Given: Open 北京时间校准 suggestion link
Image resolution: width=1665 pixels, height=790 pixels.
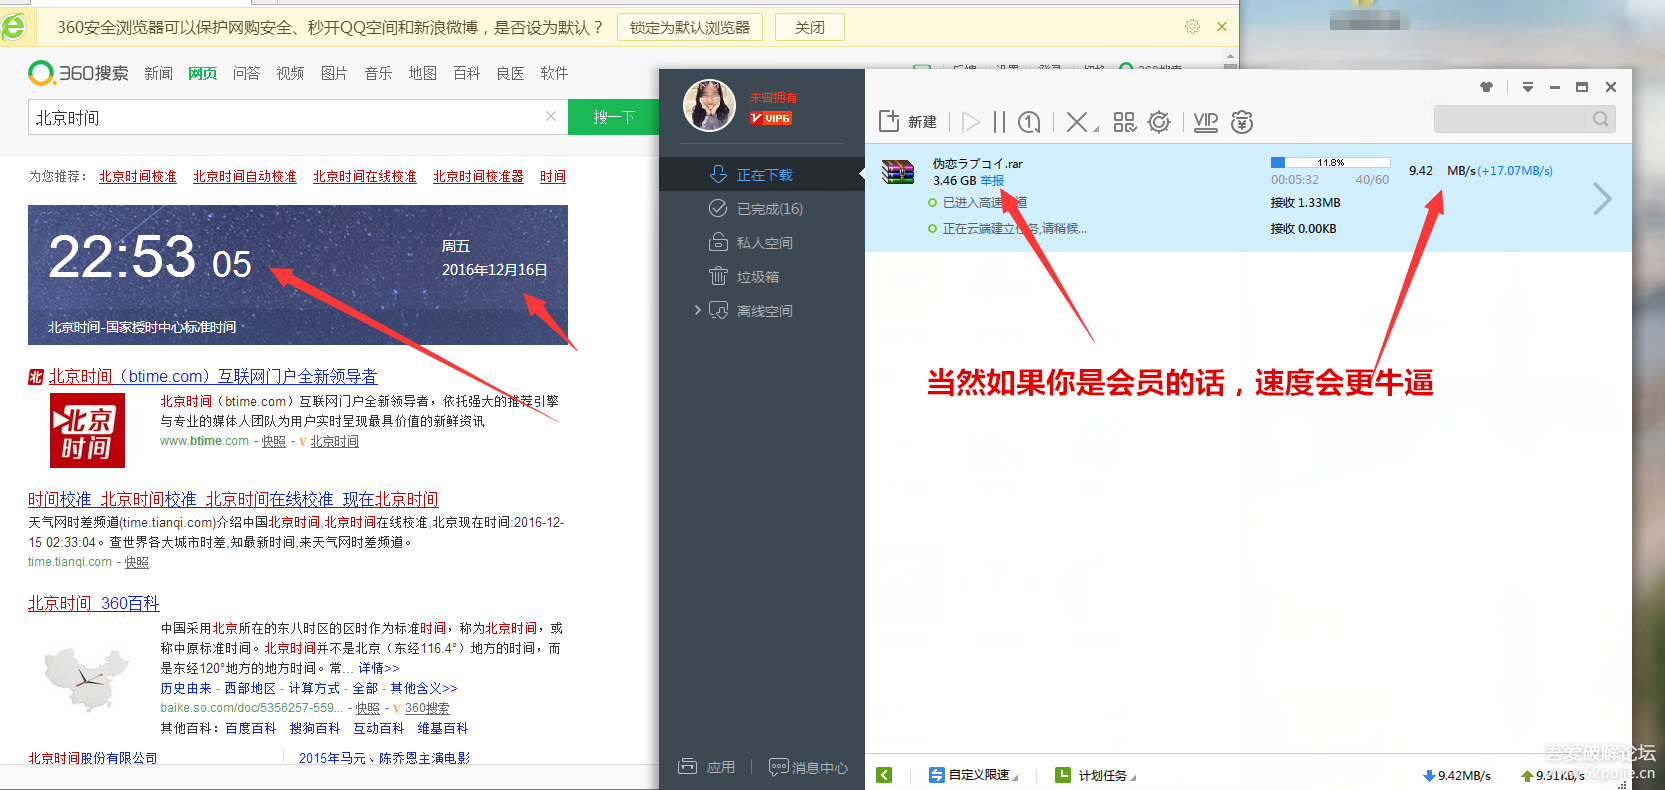Looking at the screenshot, I should tap(138, 176).
